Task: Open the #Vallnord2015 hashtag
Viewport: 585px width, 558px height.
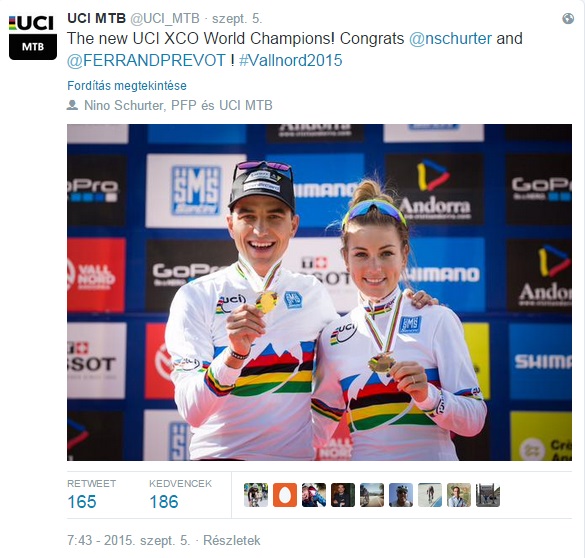Action: pos(290,60)
